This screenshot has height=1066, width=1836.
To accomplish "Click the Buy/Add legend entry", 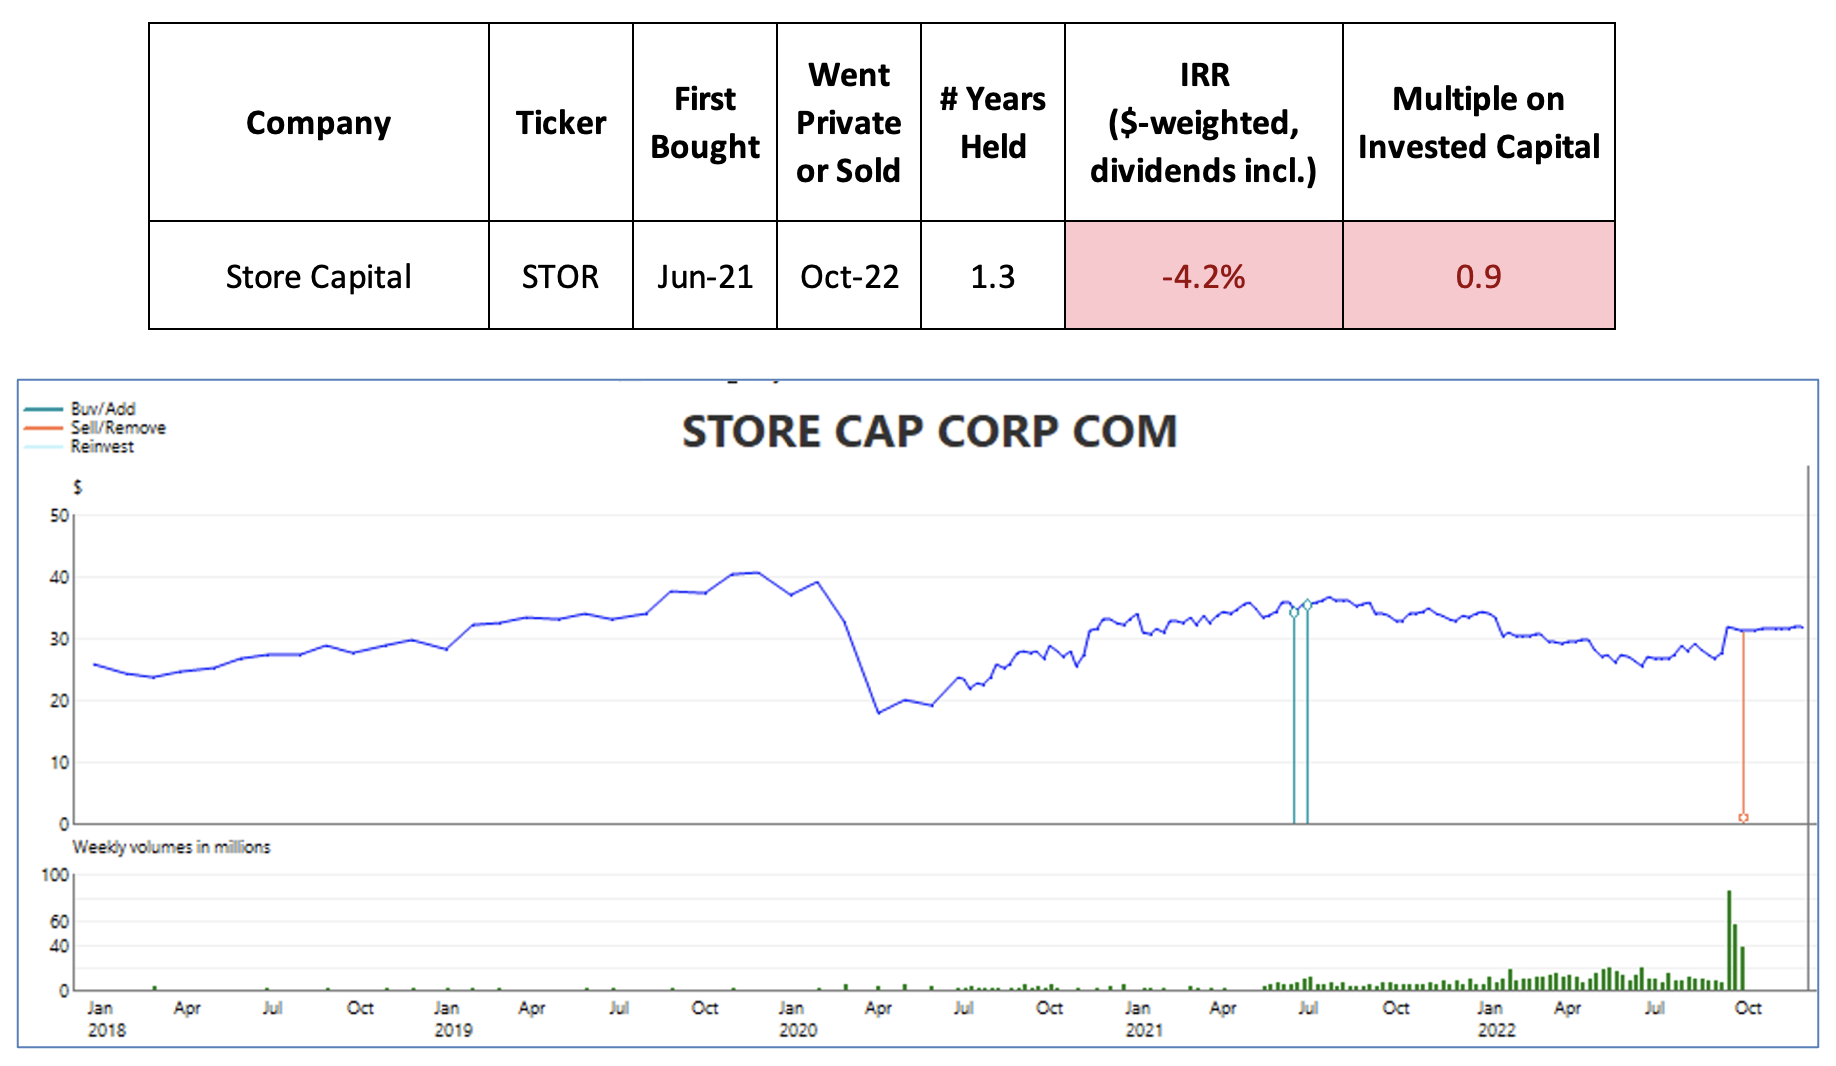I will pyautogui.click(x=80, y=409).
